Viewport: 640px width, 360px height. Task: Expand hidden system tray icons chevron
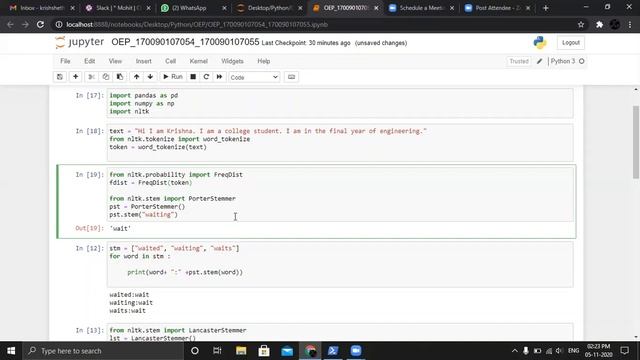[514, 351]
